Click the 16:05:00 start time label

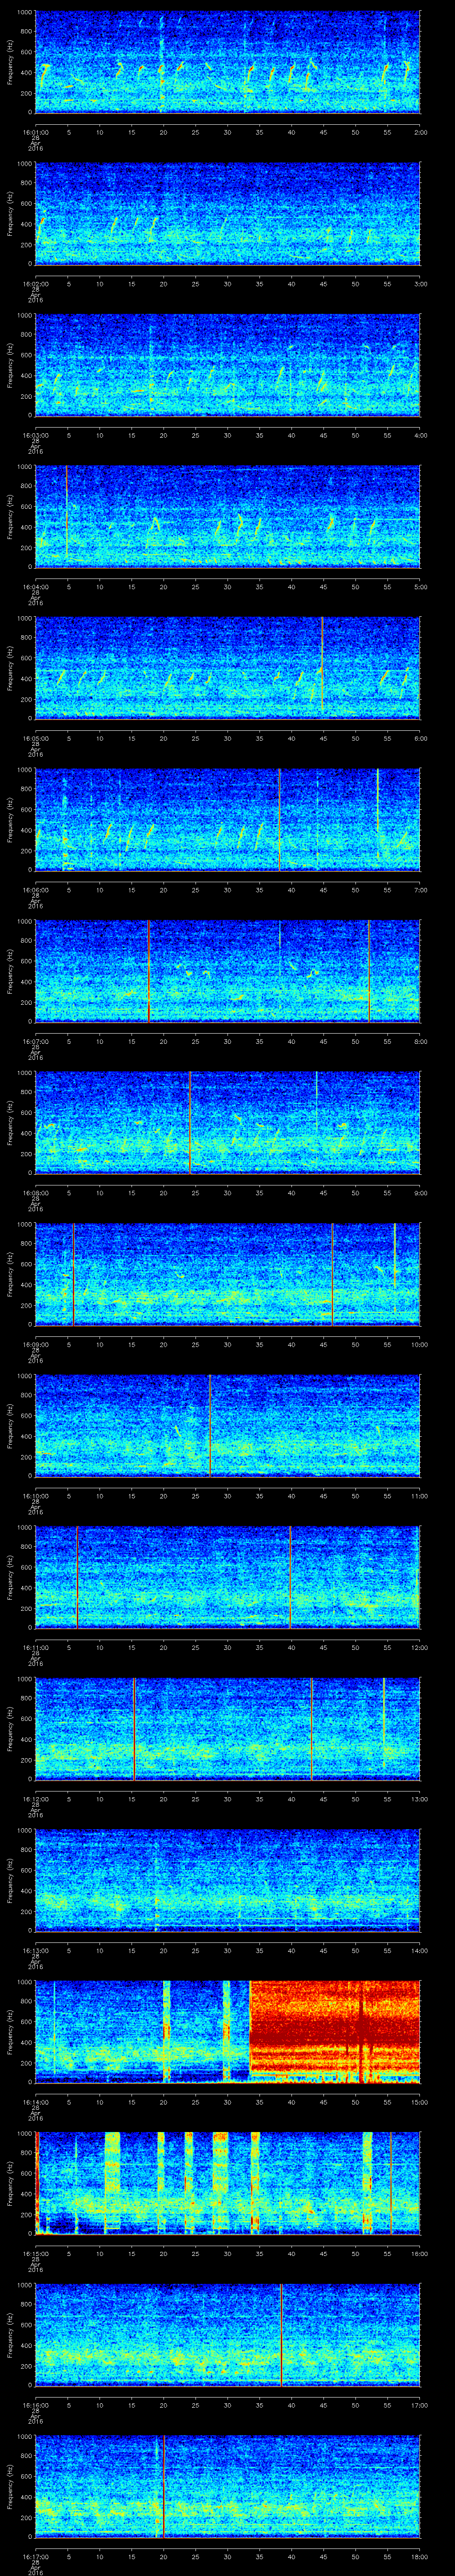click(x=35, y=738)
